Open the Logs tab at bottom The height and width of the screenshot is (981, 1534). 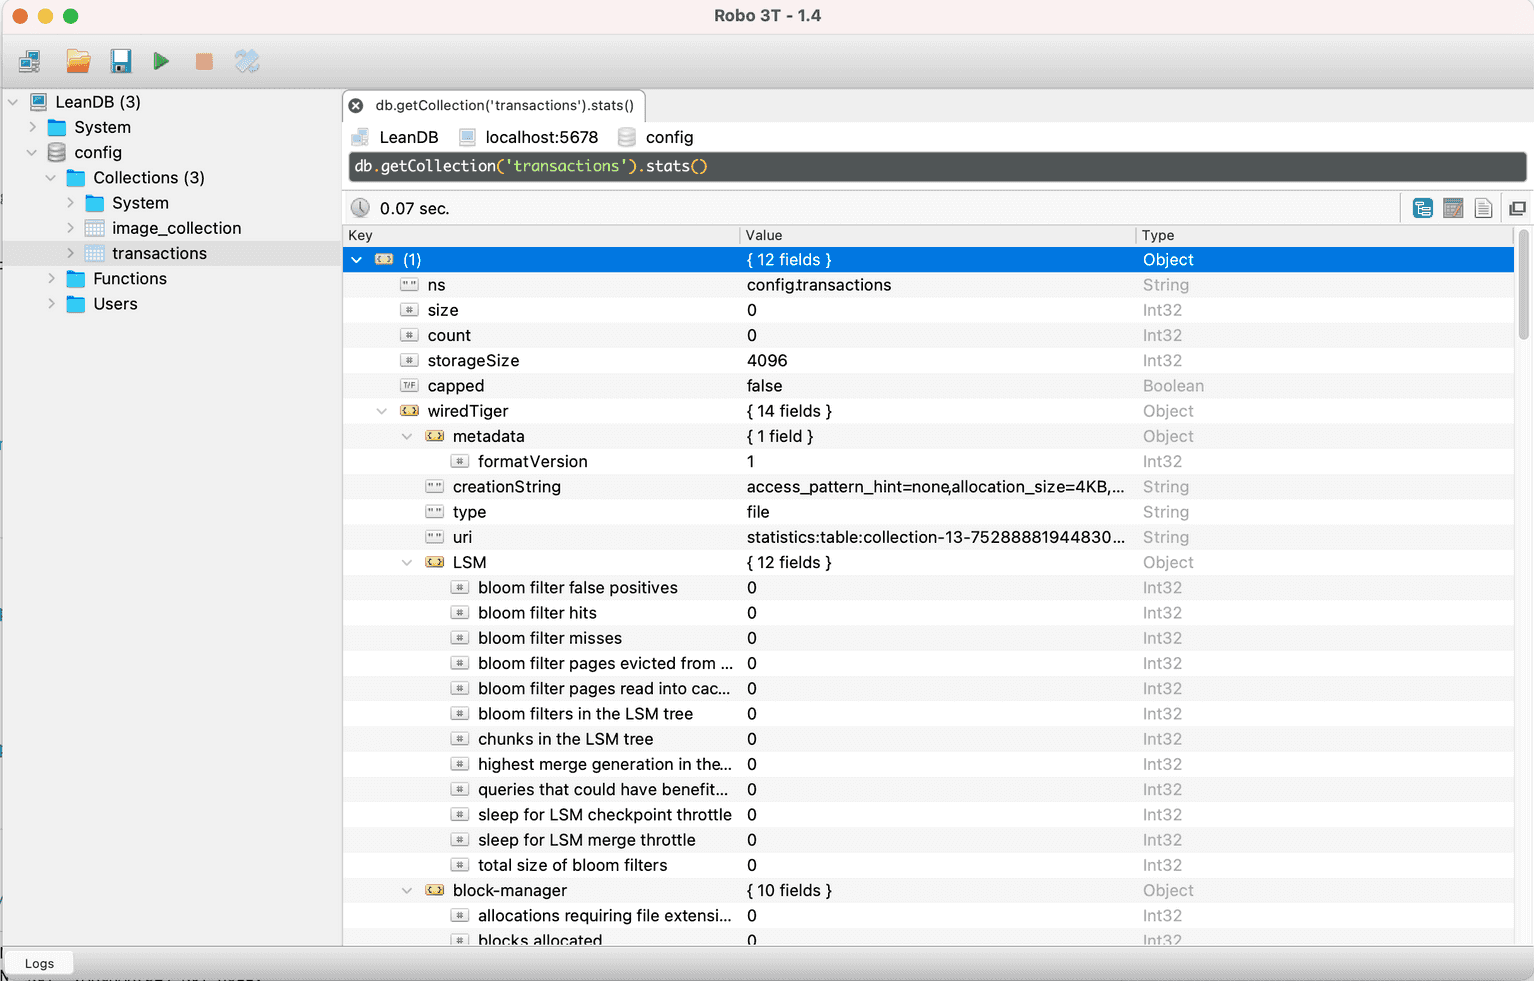point(39,963)
